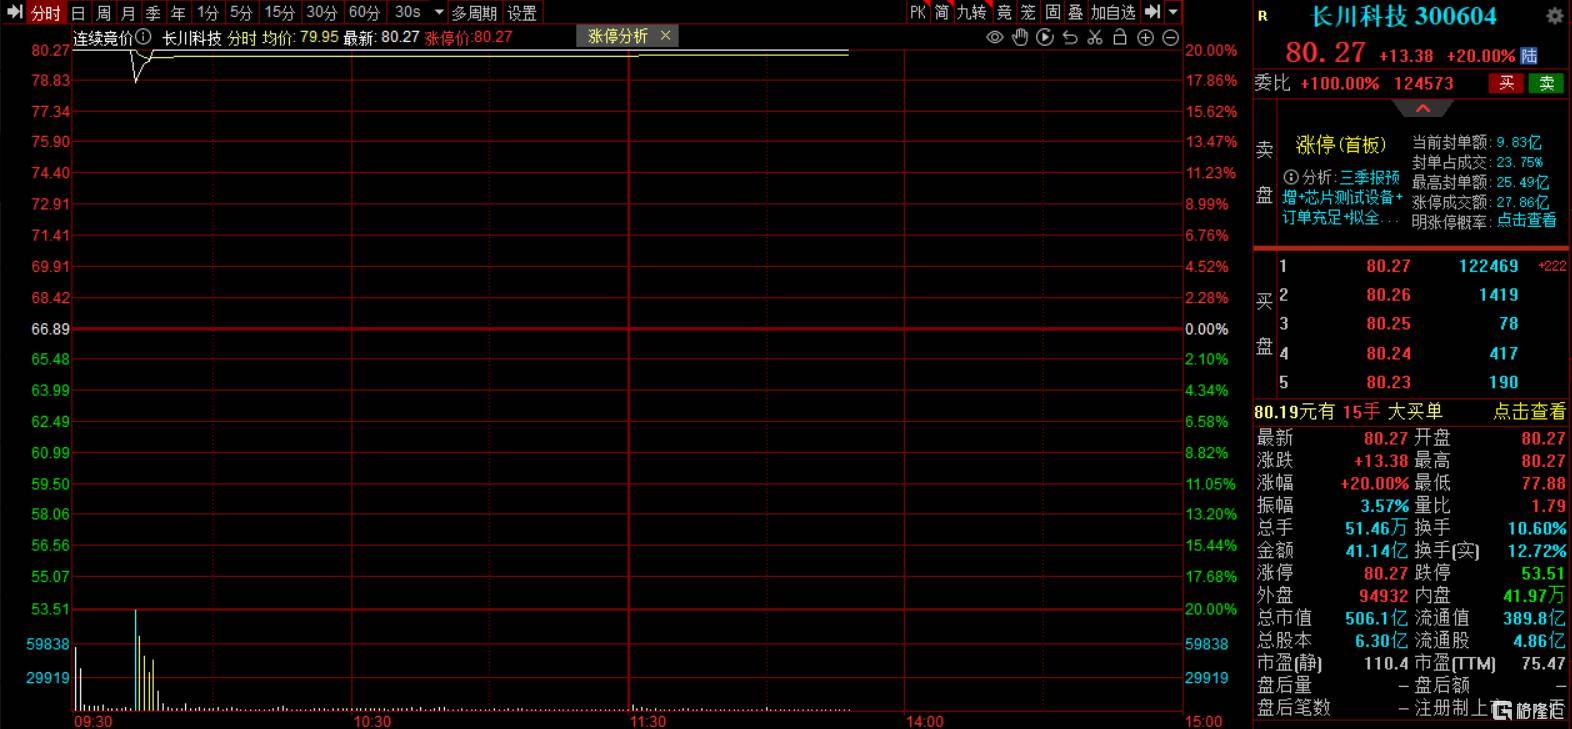Select the scissors cut tool
The image size is (1572, 729).
(1095, 37)
